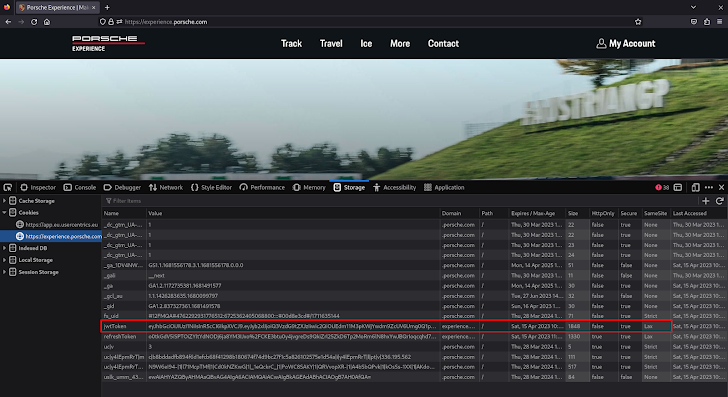Image resolution: width=728 pixels, height=397 pixels.
Task: Open the Performance panel
Action: (x=262, y=188)
